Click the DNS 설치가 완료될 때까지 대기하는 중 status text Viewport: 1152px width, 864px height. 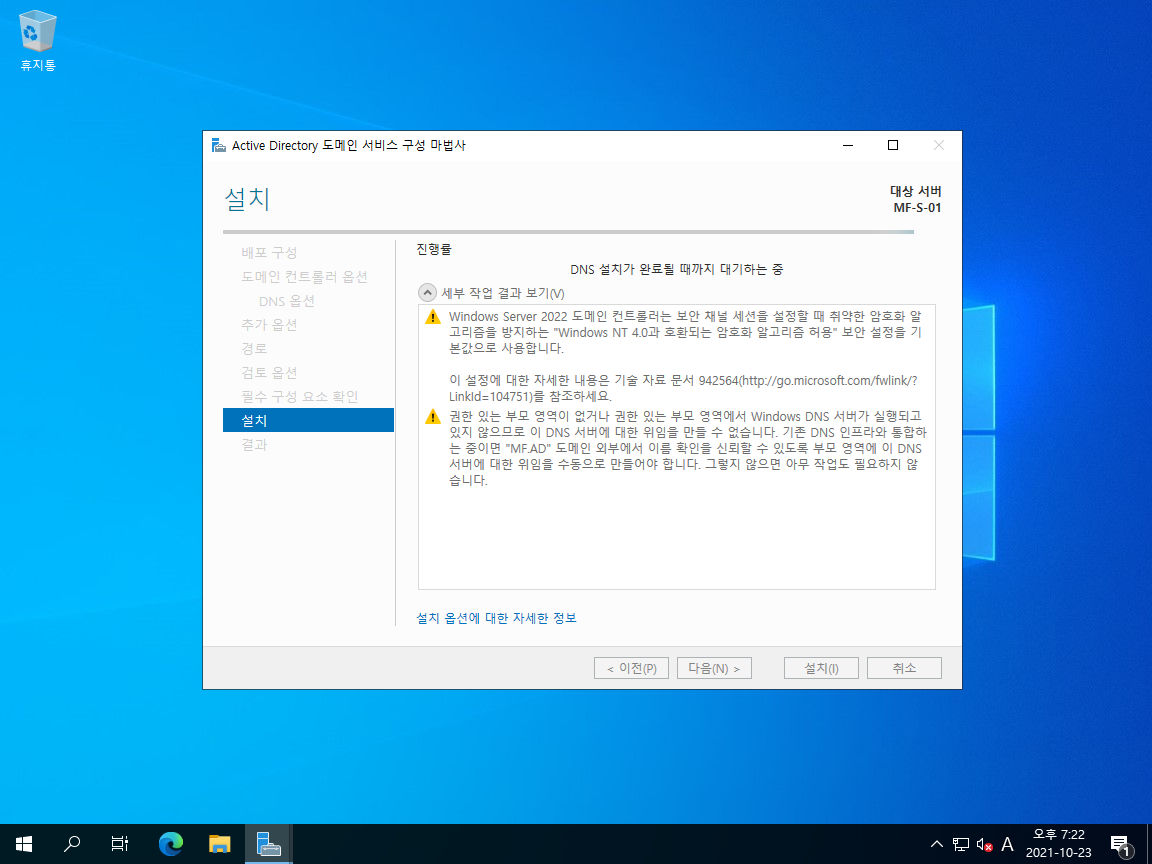(677, 270)
